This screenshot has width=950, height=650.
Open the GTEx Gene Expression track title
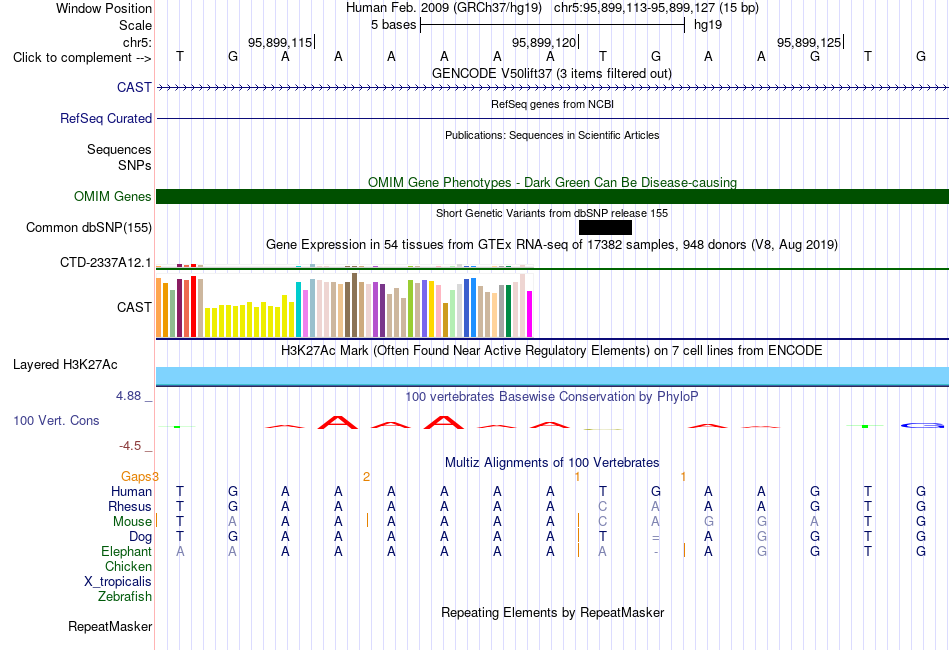552,245
